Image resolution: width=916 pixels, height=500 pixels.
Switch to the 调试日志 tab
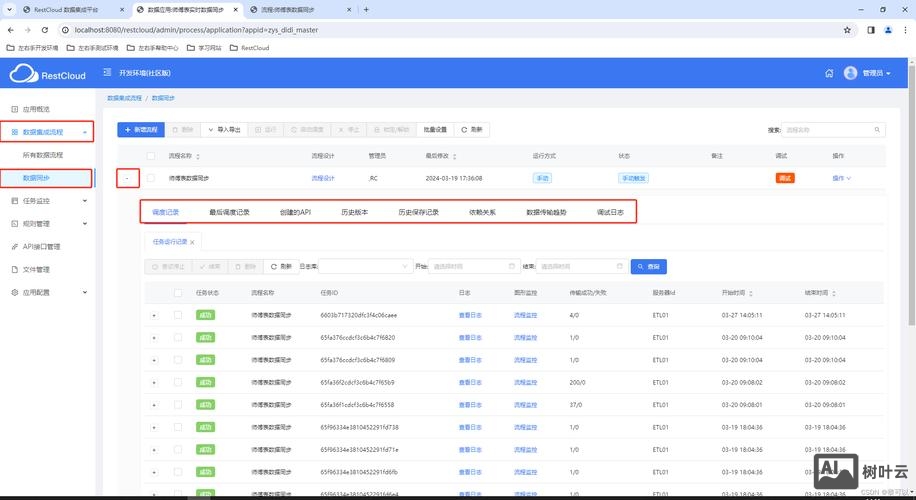(610, 212)
